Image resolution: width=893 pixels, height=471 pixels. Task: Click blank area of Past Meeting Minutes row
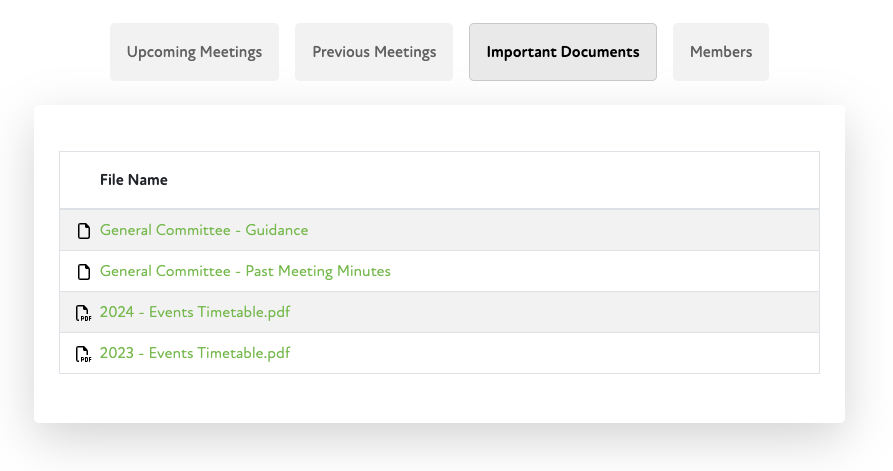[x=600, y=272]
